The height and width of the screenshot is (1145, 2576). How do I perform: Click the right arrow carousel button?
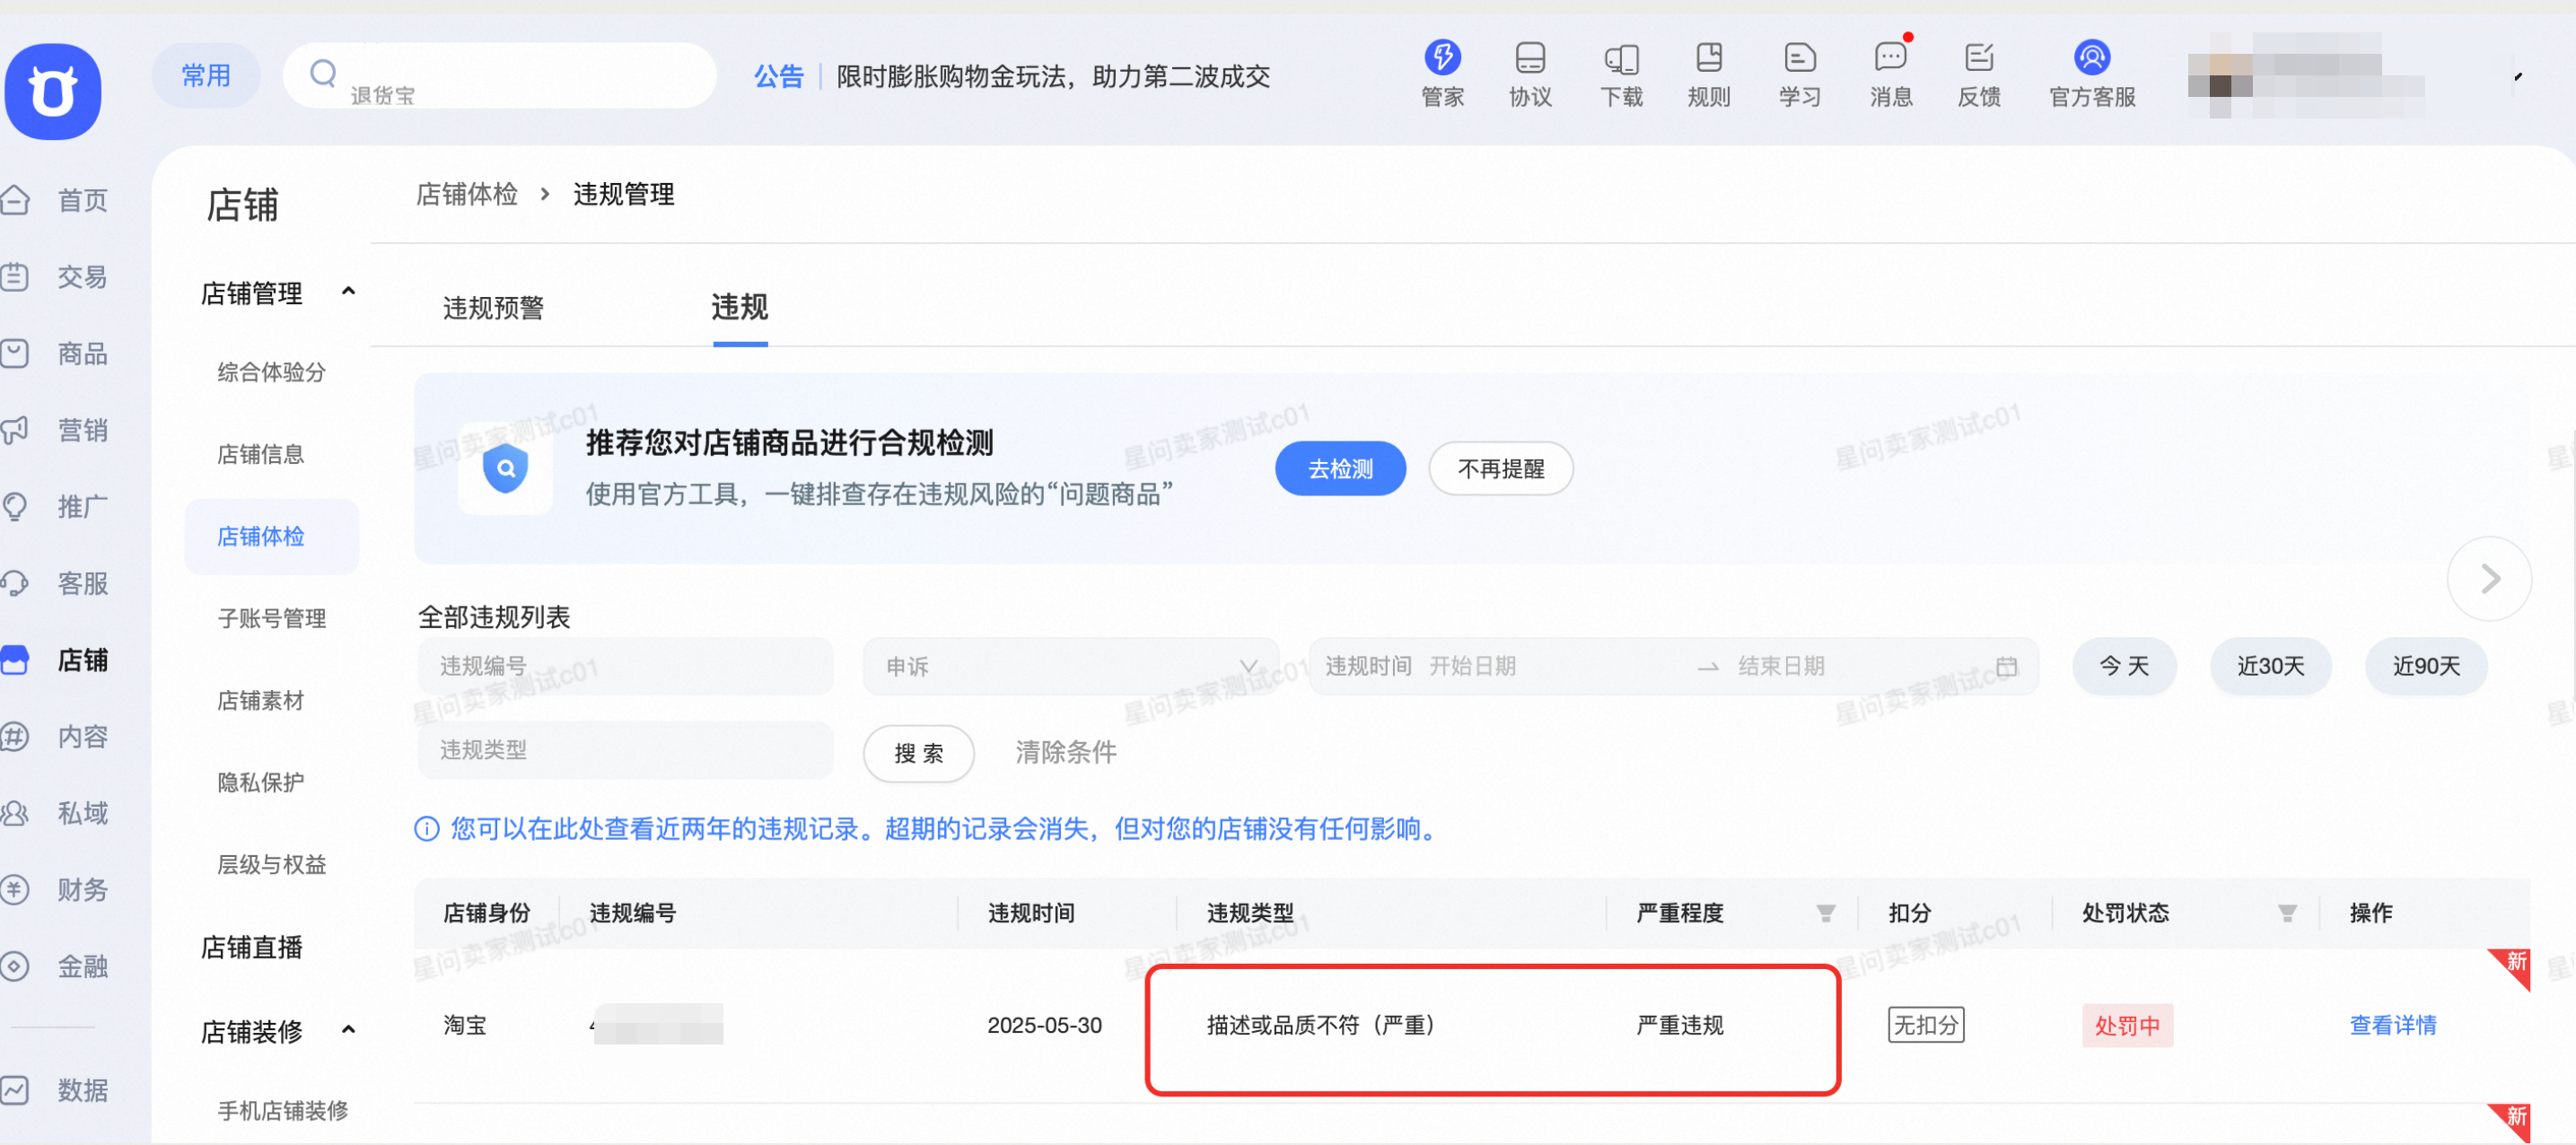pyautogui.click(x=2489, y=579)
